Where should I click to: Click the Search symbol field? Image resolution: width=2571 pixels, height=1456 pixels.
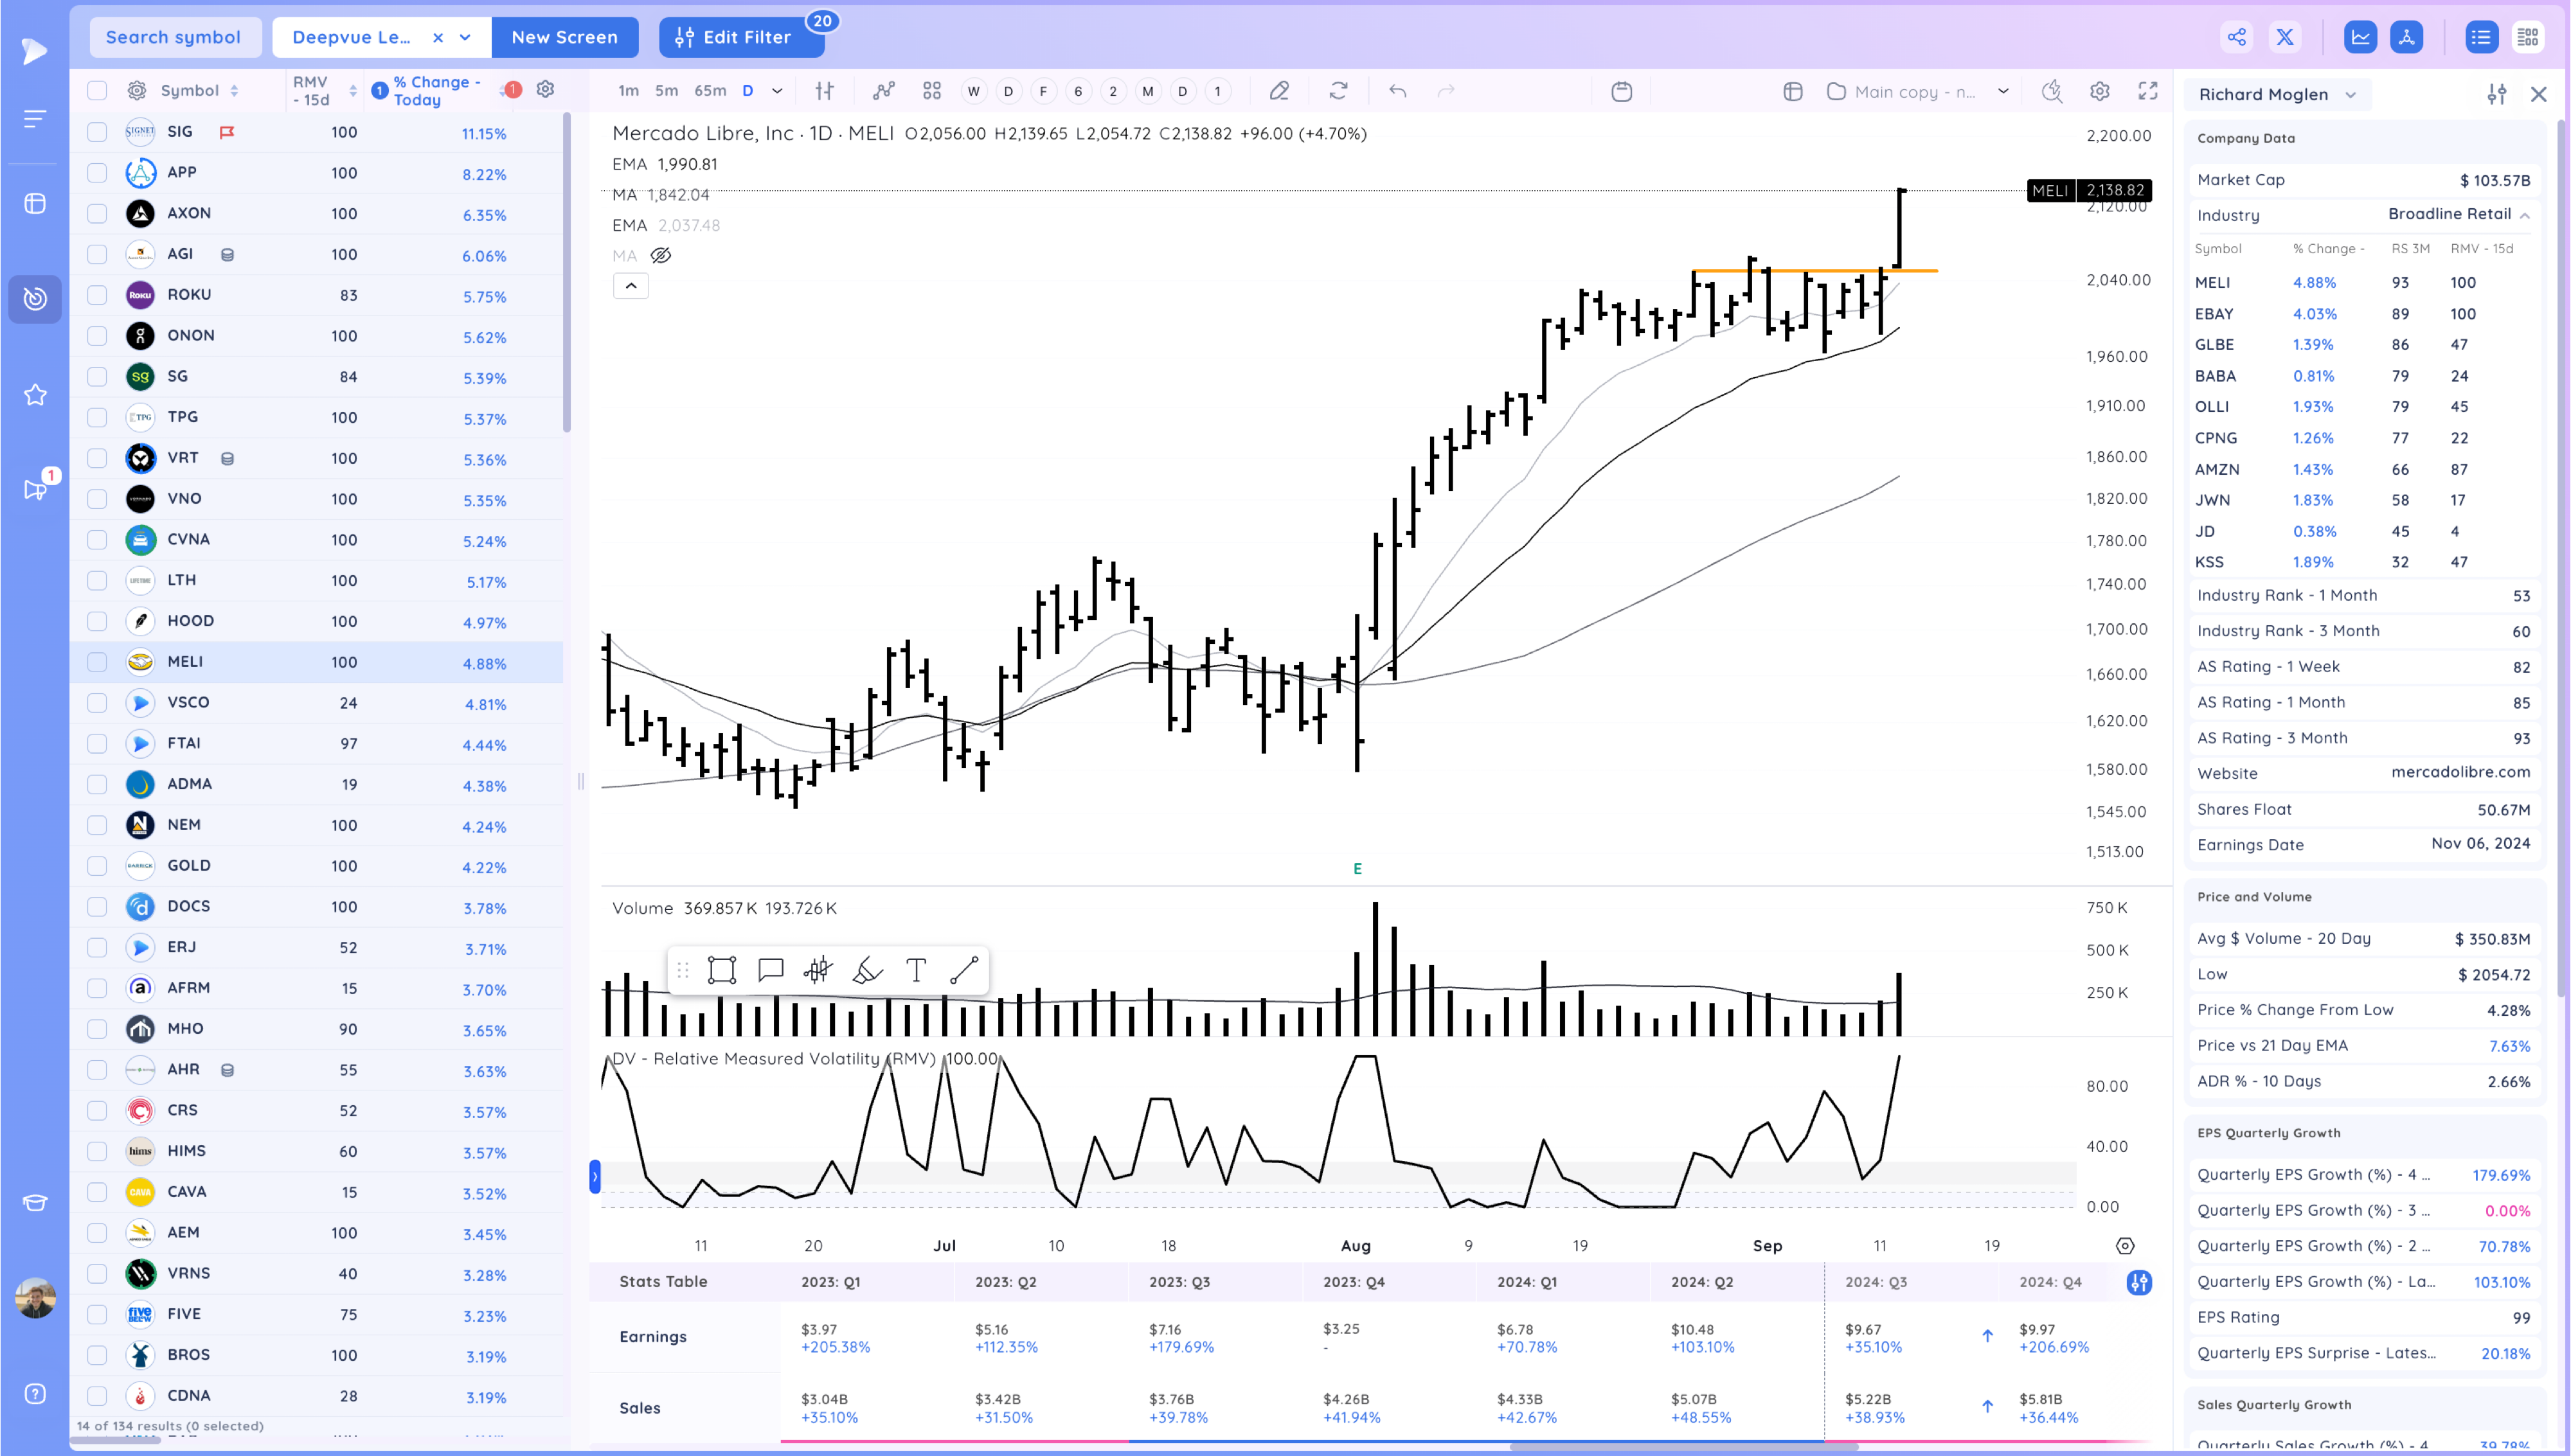174,37
